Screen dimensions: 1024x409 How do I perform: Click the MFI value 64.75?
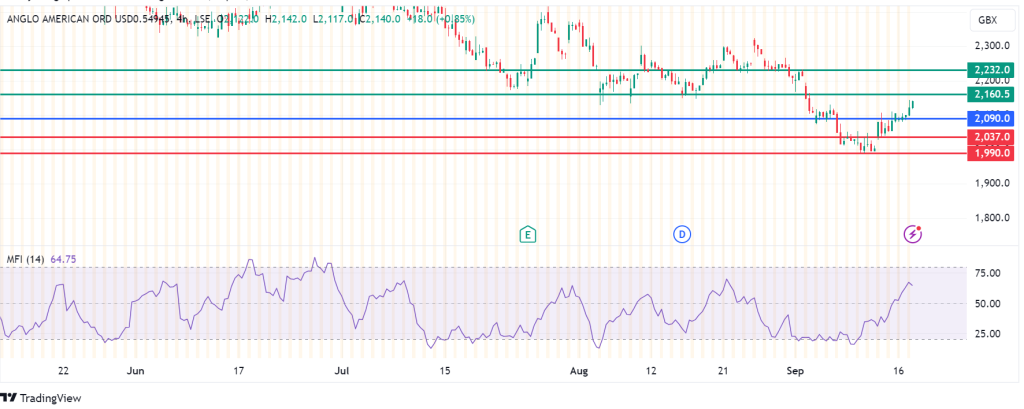click(x=63, y=259)
